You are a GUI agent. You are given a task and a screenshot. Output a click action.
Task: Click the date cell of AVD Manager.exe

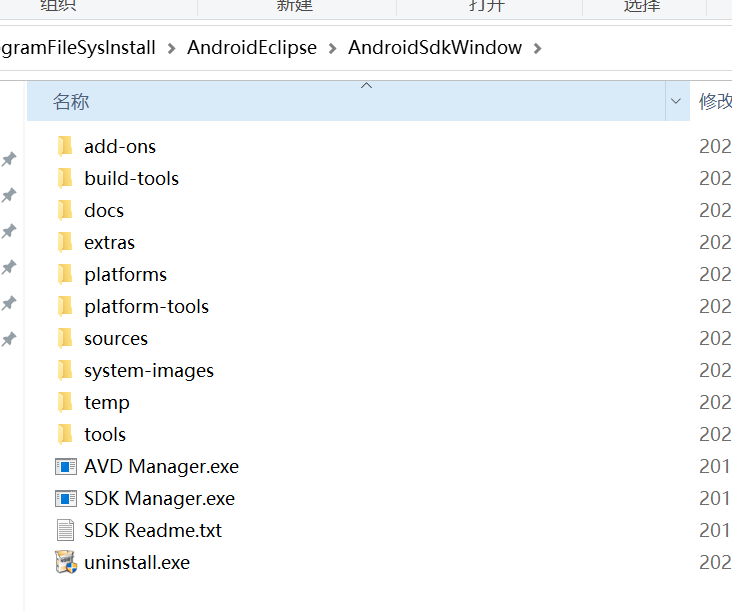click(715, 466)
